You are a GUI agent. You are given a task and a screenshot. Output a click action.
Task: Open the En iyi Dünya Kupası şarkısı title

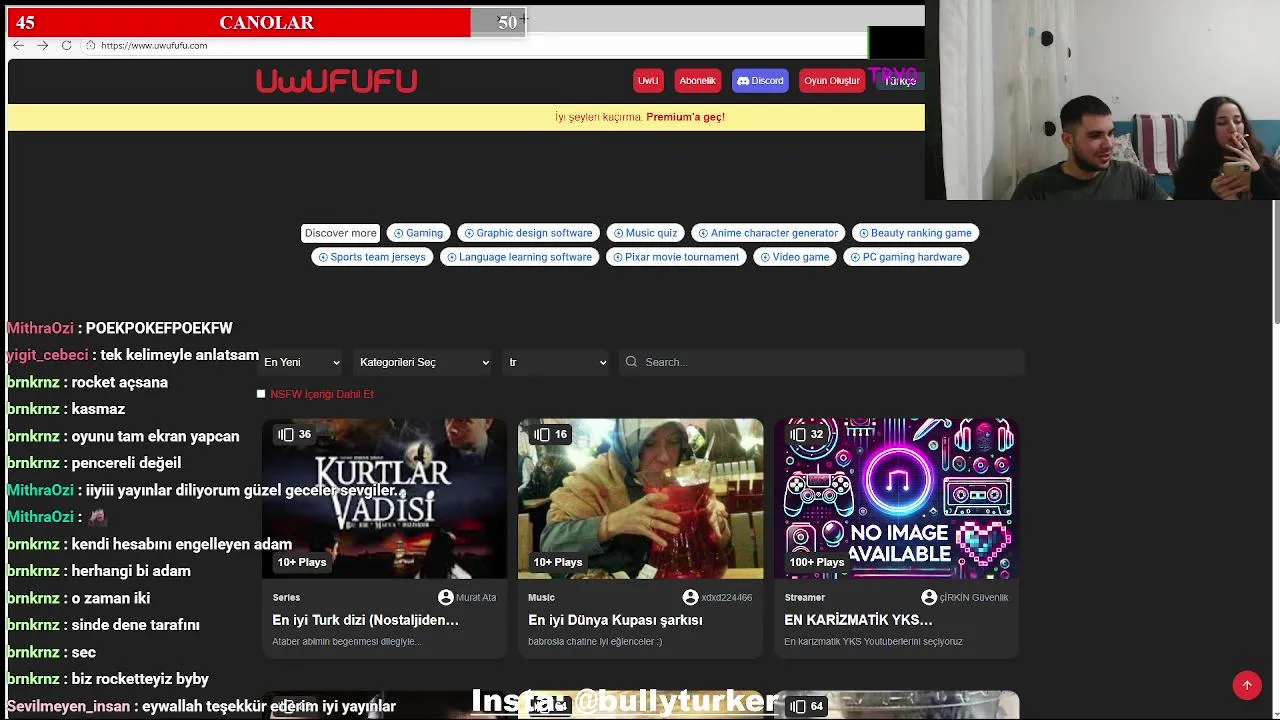click(615, 620)
